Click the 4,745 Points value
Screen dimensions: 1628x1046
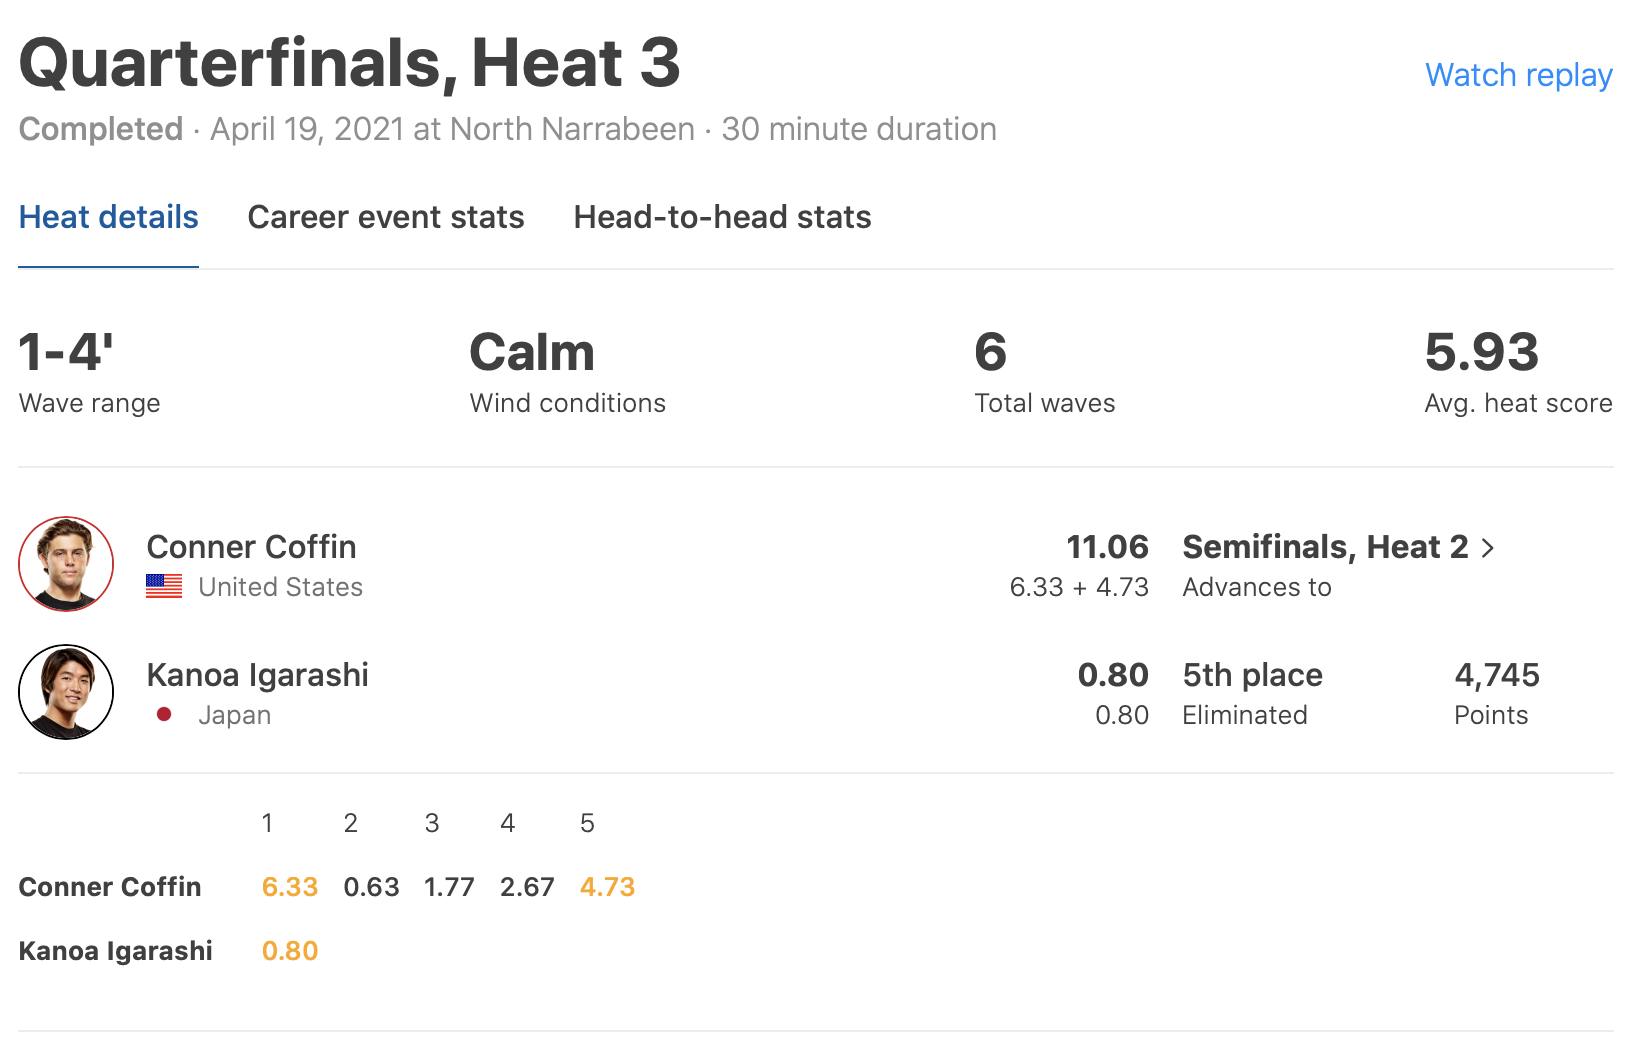coord(1496,675)
